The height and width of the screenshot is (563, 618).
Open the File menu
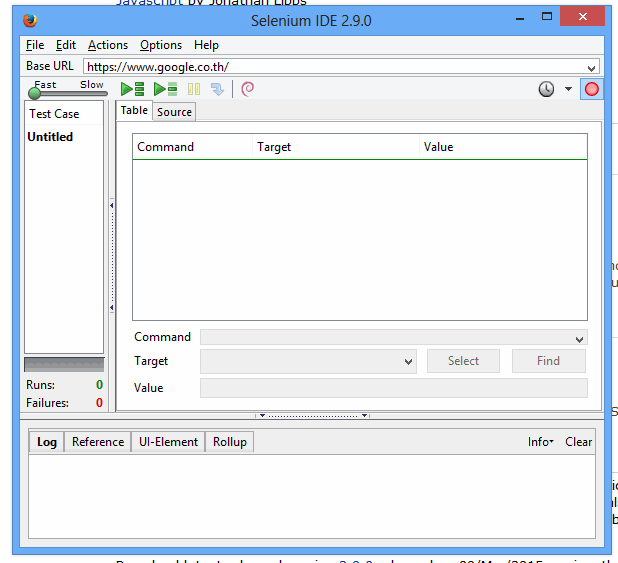coord(35,45)
